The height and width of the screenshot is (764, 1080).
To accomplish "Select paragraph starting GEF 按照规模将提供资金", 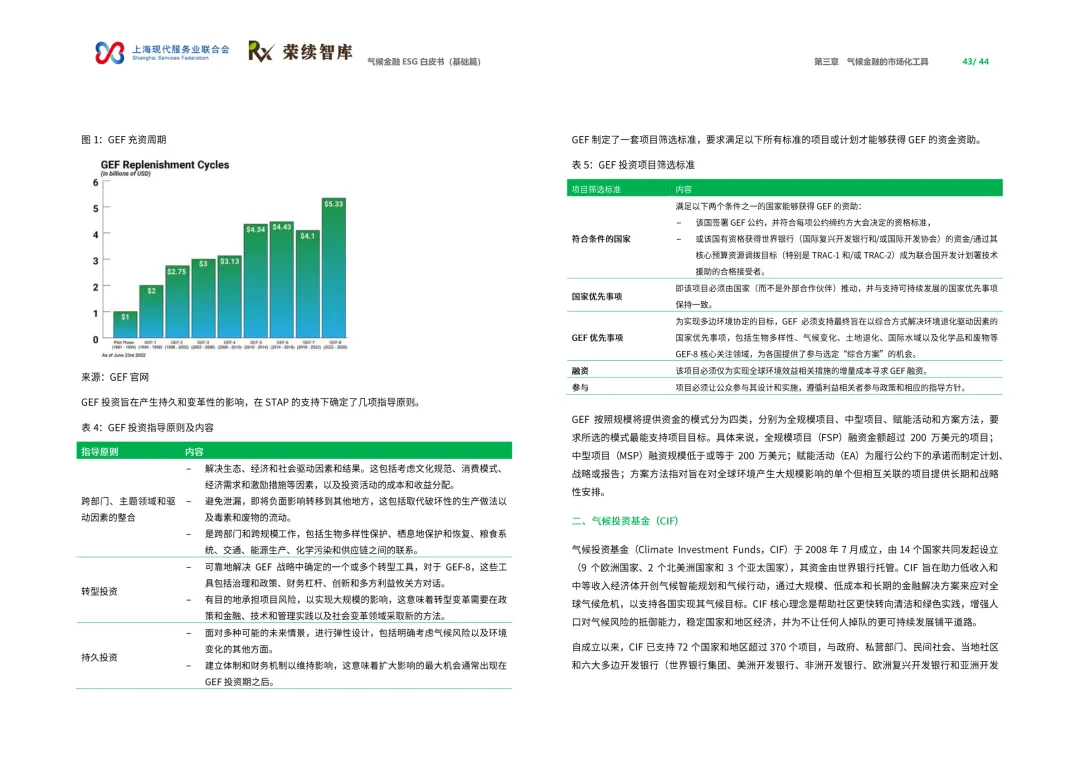I will [x=786, y=455].
